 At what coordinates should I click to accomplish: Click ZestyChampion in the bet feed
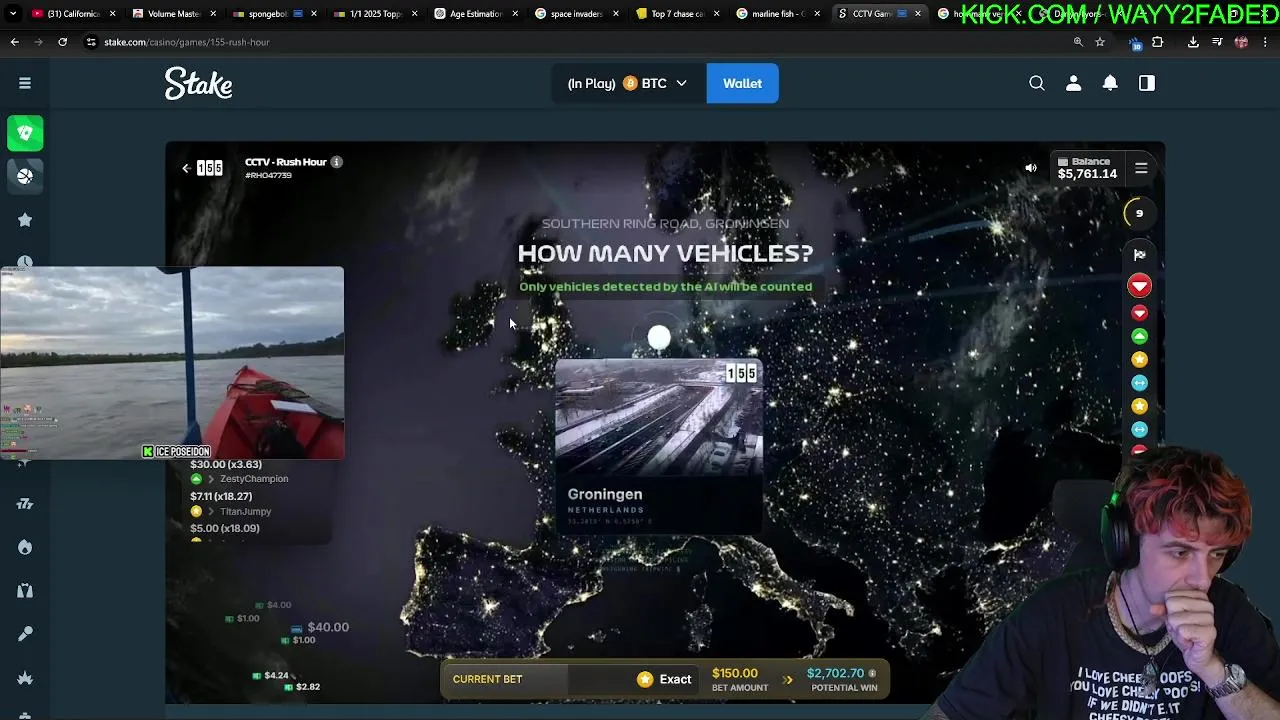pyautogui.click(x=254, y=479)
